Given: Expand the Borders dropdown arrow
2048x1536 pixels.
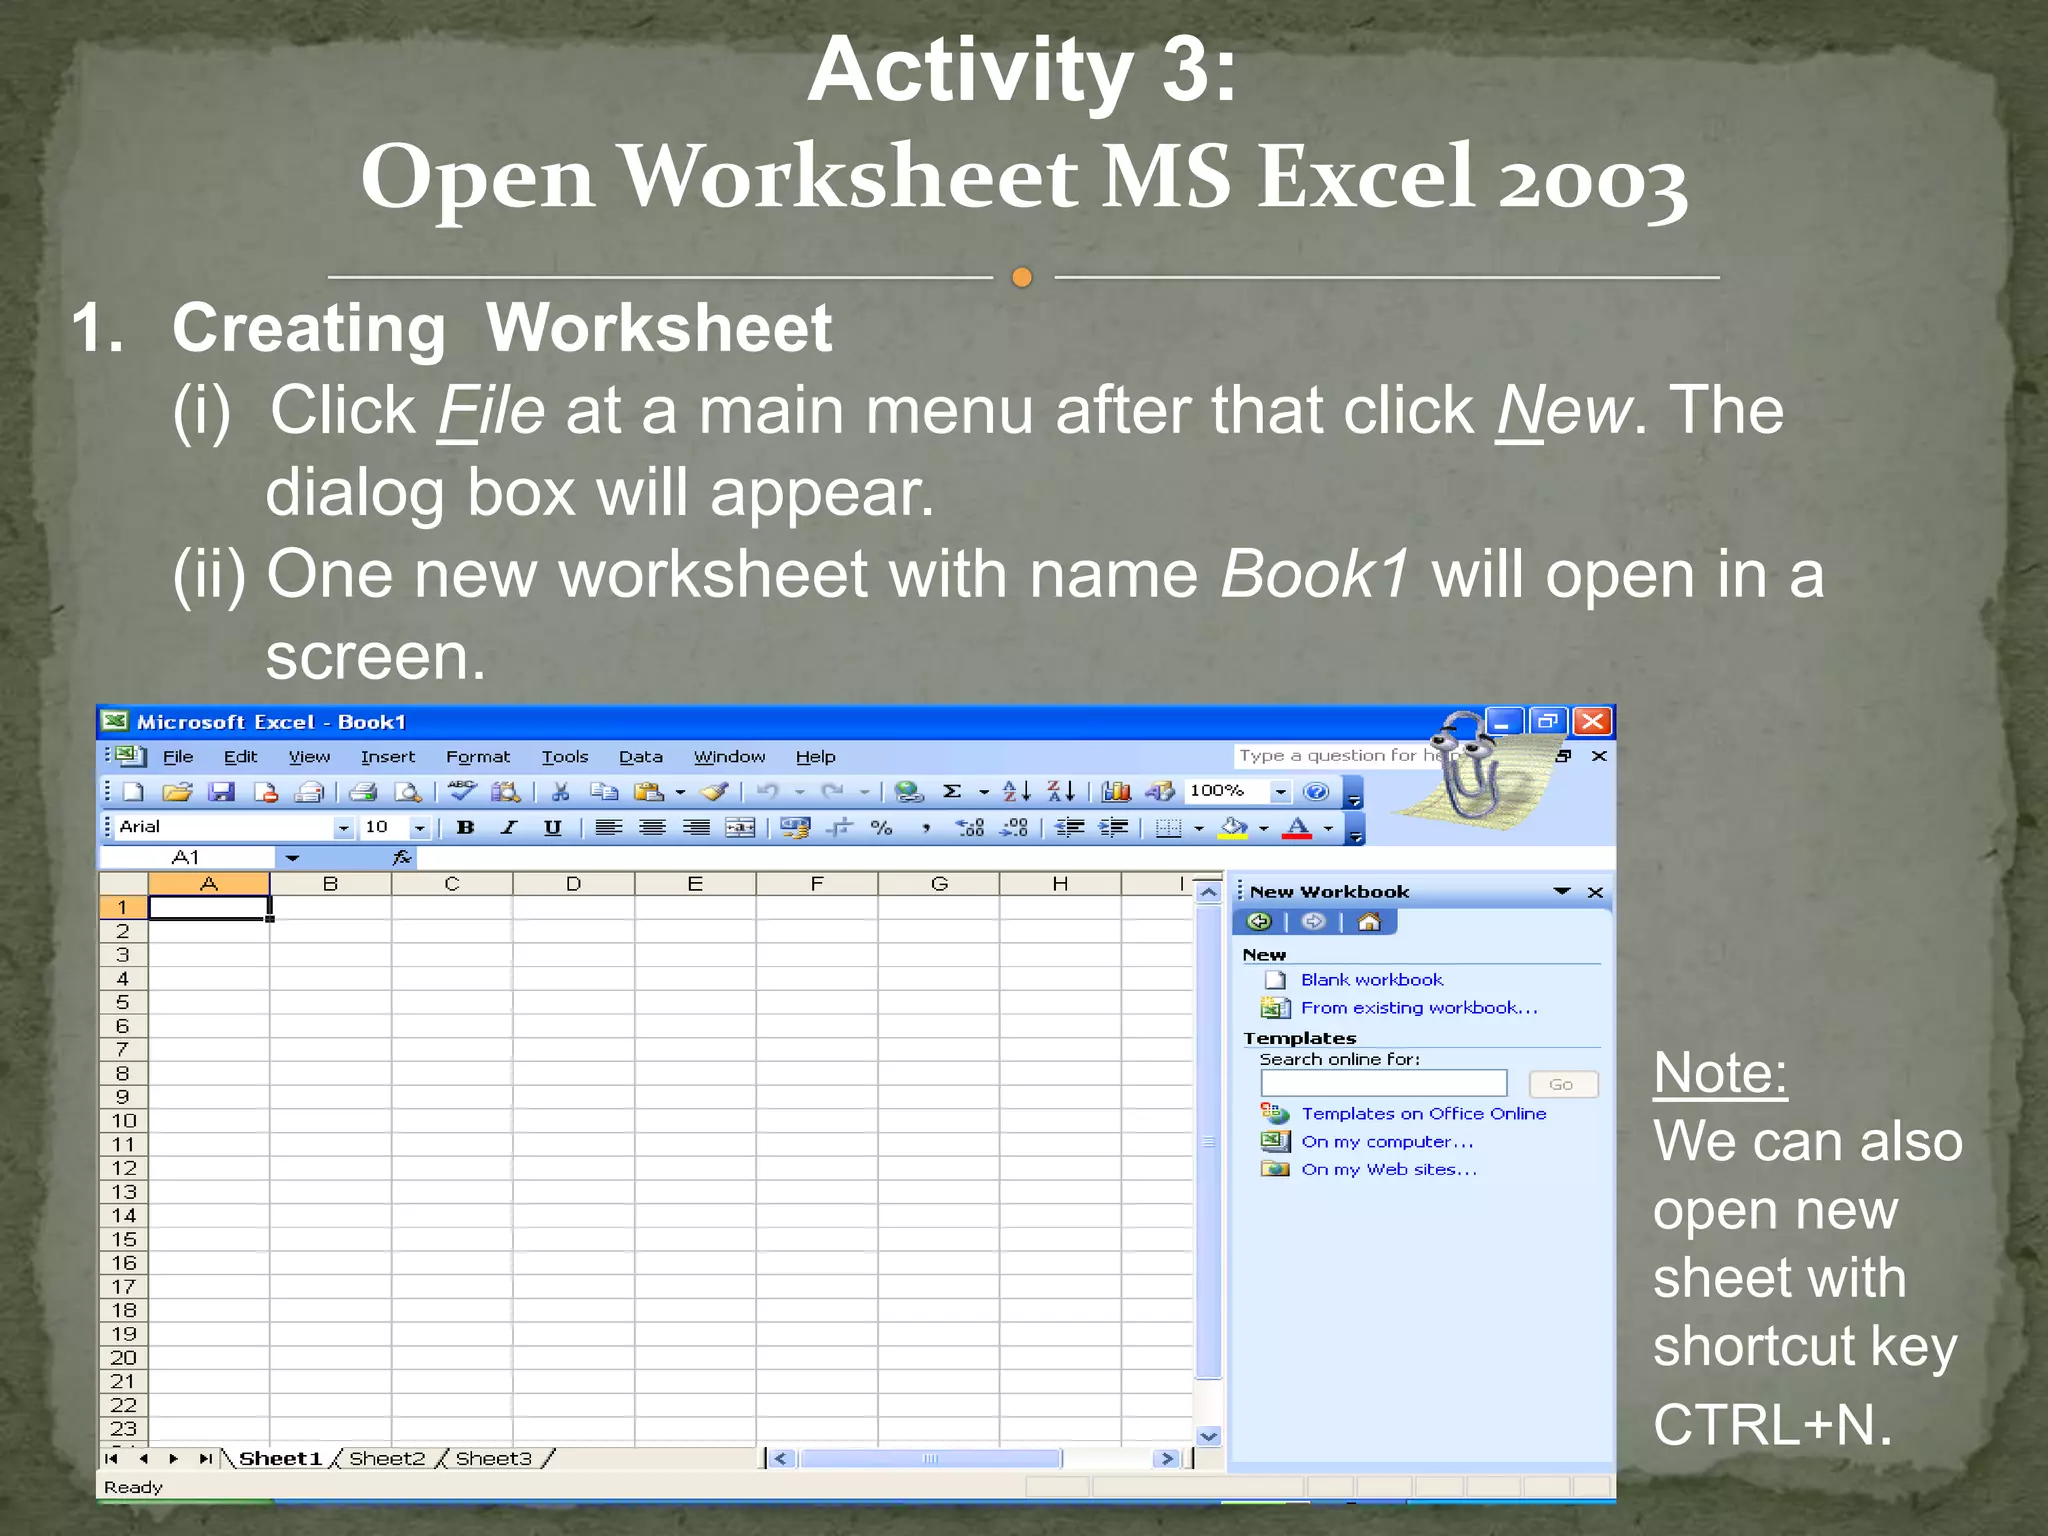Looking at the screenshot, I should [1199, 829].
